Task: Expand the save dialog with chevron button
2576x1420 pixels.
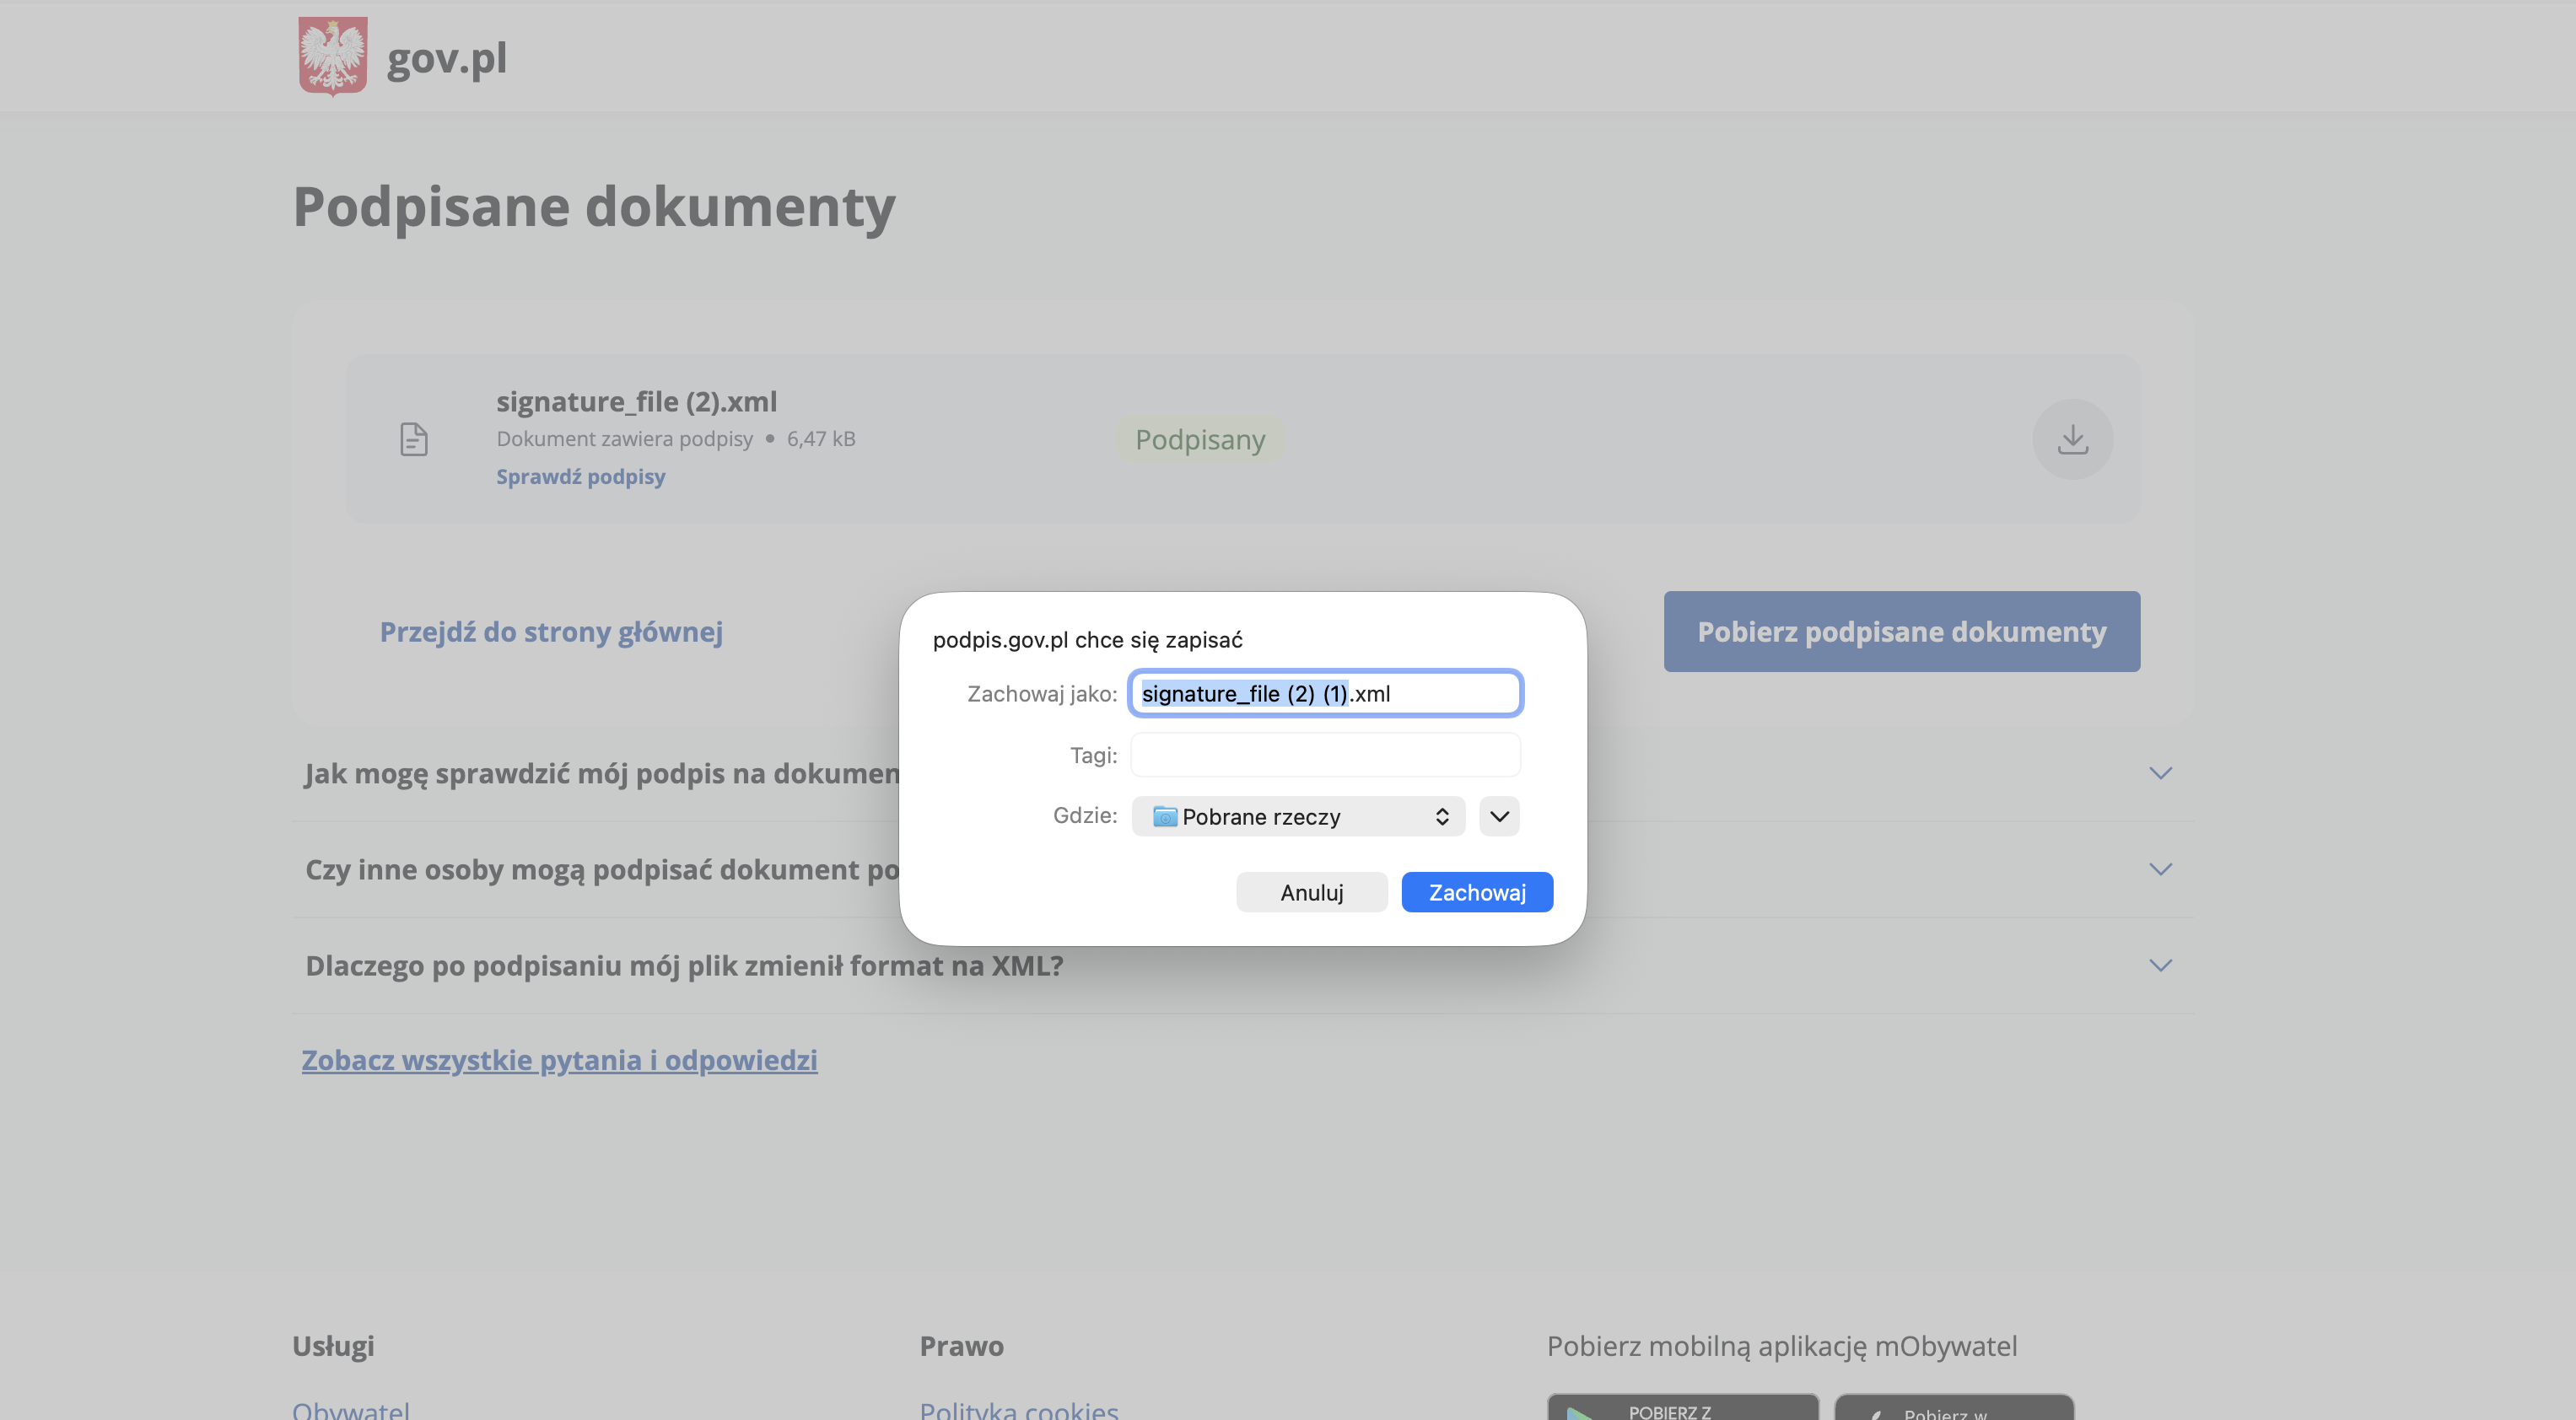Action: tap(1499, 816)
